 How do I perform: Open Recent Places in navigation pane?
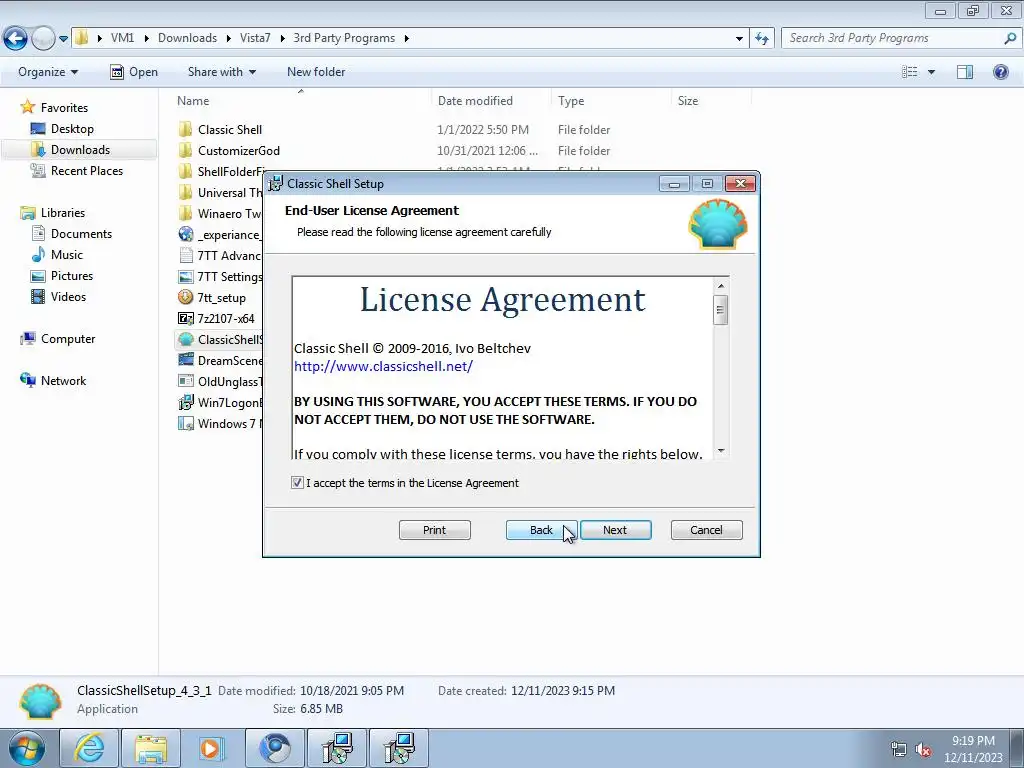[x=86, y=170]
